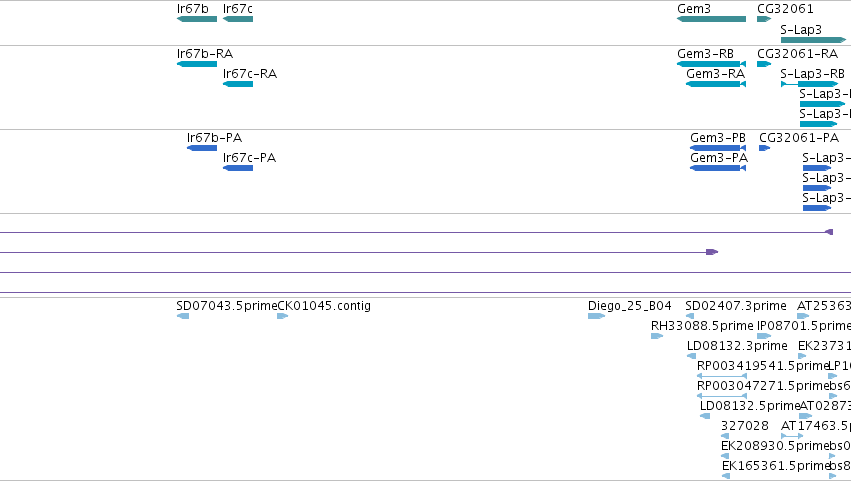Click the AT25363 EST arrow
851x481 pixels.
click(803, 316)
